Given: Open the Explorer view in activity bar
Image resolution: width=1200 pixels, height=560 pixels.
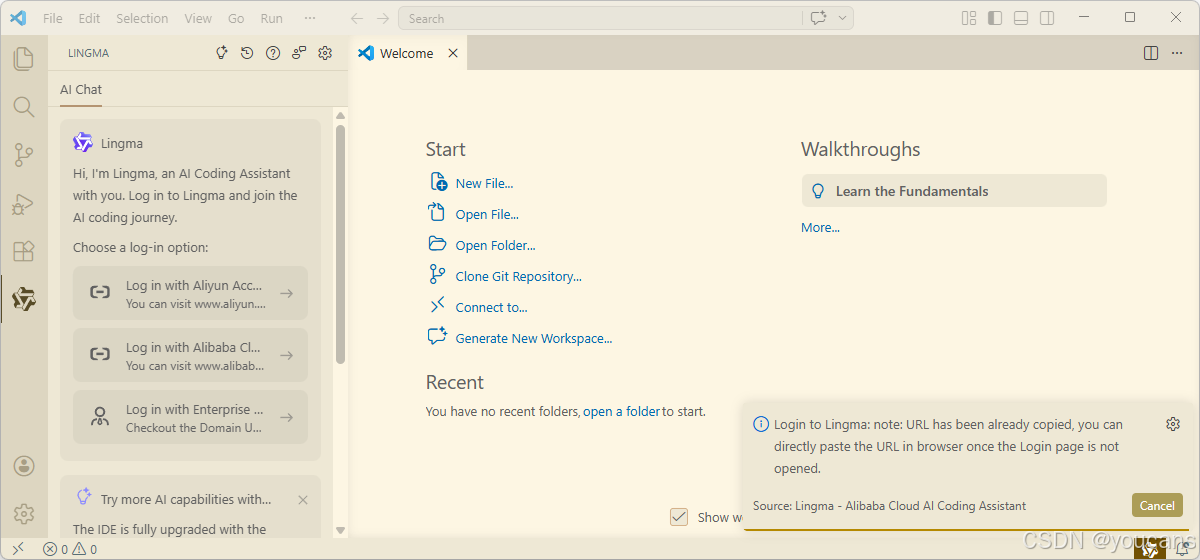Looking at the screenshot, I should [x=24, y=59].
